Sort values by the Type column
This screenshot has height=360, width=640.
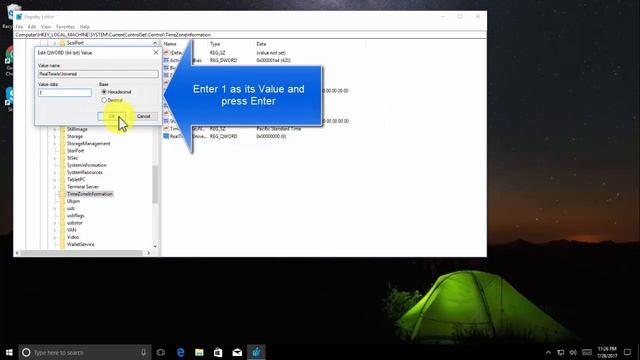tap(215, 44)
